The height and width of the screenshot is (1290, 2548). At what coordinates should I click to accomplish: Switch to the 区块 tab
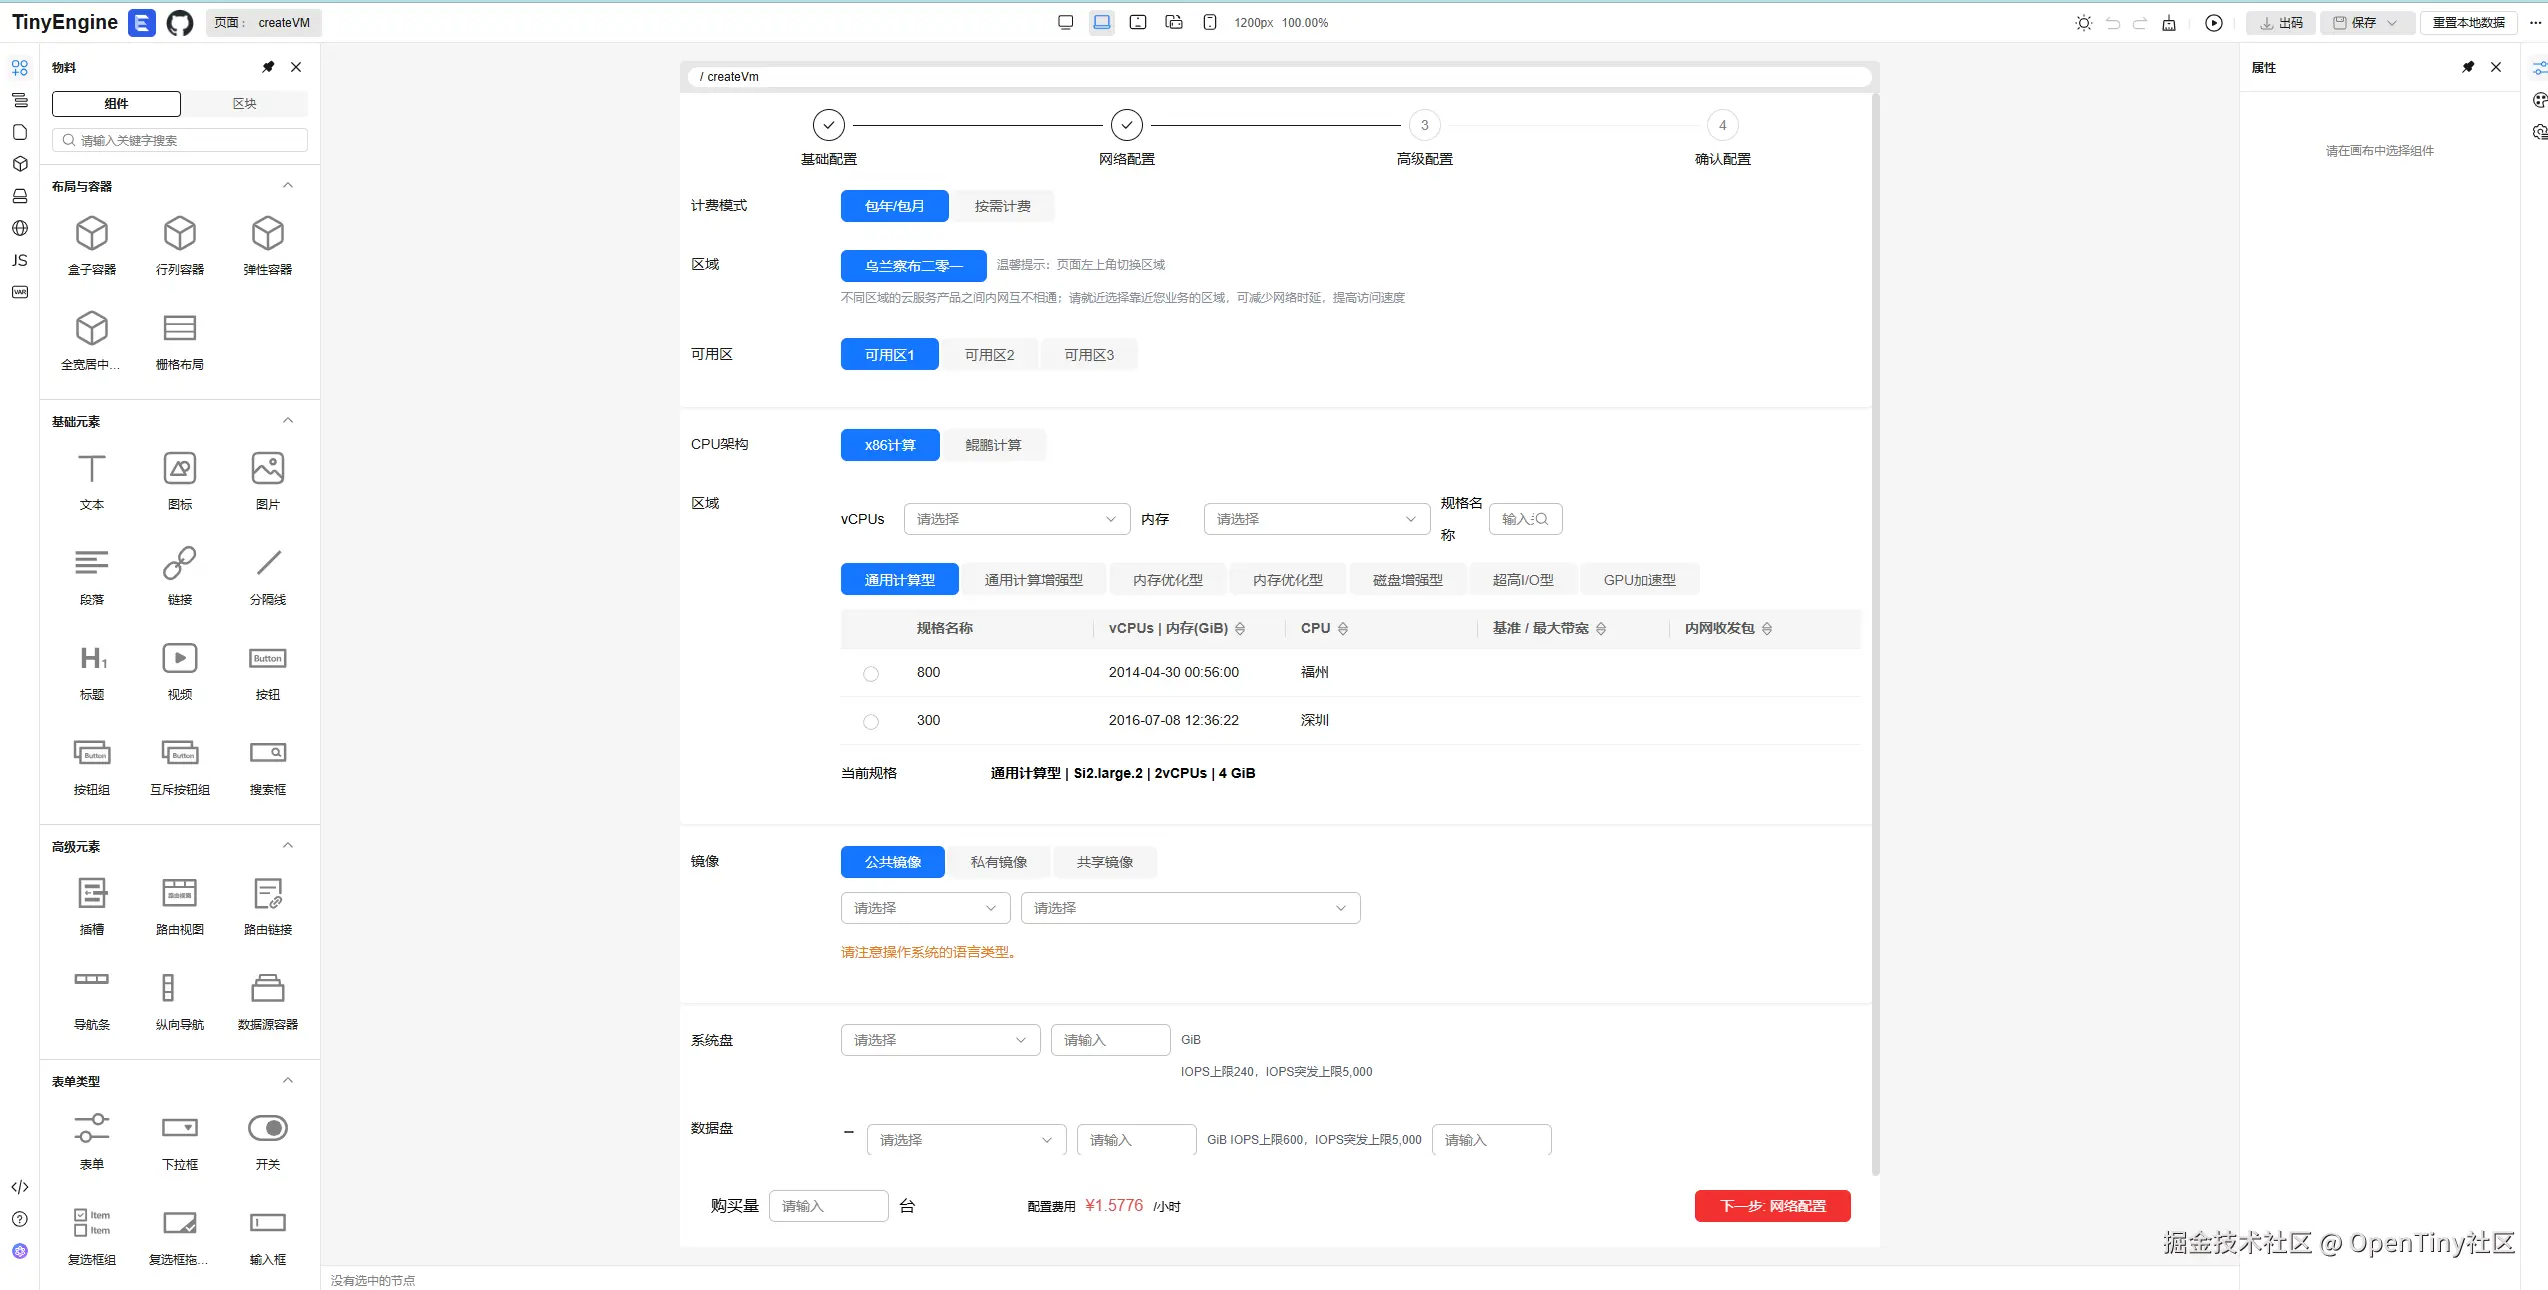[244, 104]
